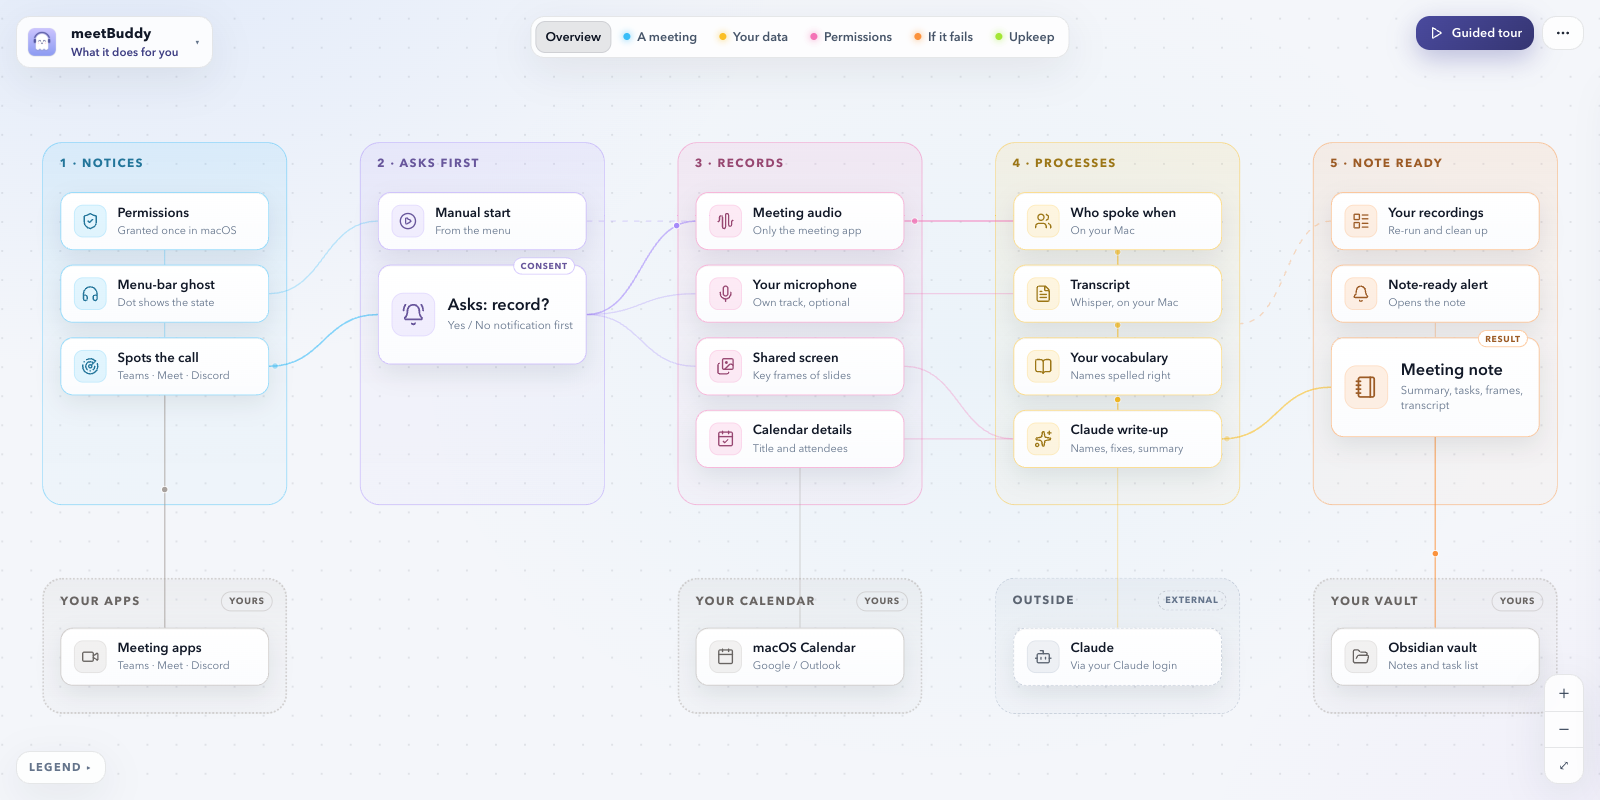Click the '5 · NOTE READY' column heading
Screen dimensions: 1600x800
(x=1386, y=163)
